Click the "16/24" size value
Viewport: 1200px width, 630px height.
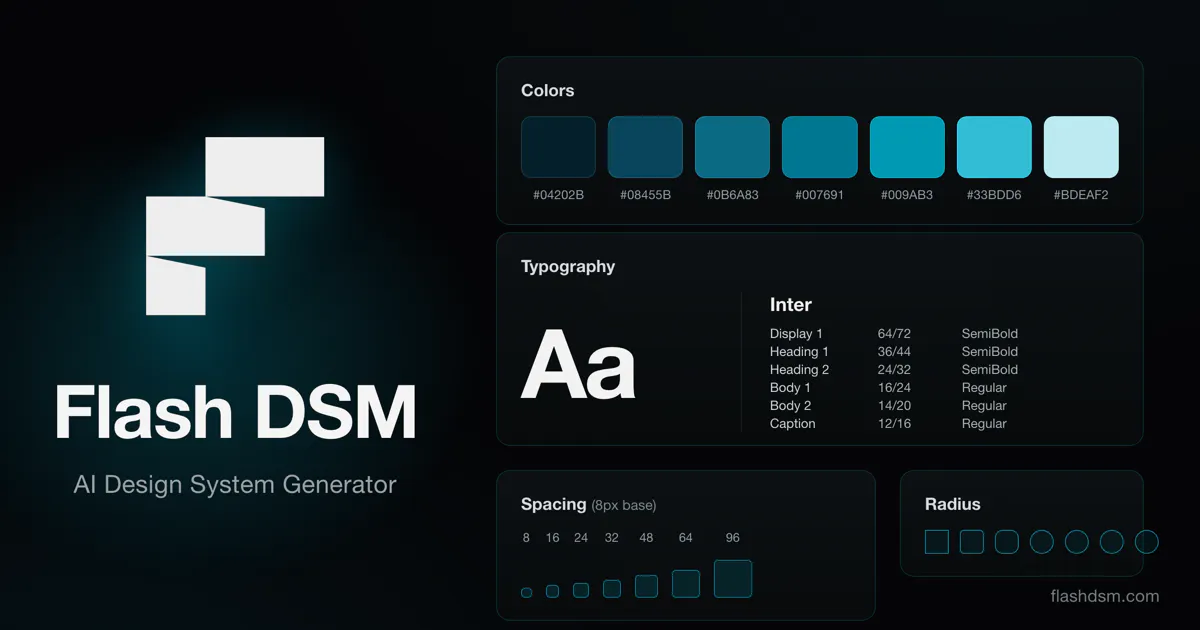coord(894,388)
